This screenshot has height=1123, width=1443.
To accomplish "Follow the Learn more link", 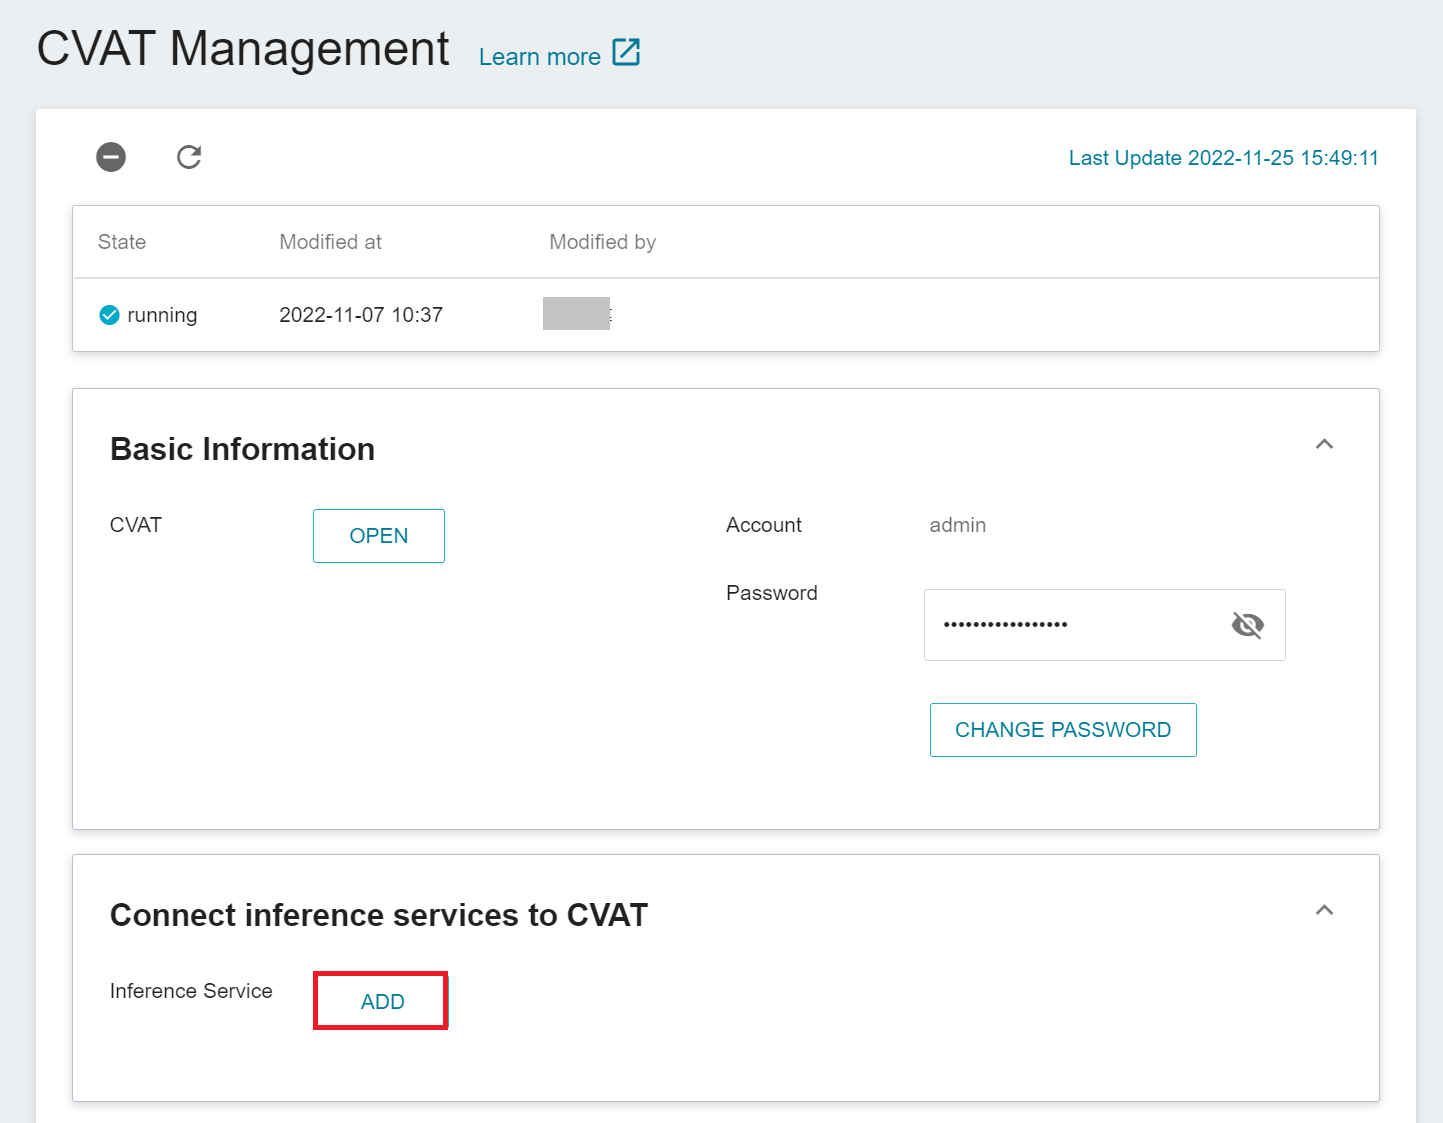I will click(540, 57).
